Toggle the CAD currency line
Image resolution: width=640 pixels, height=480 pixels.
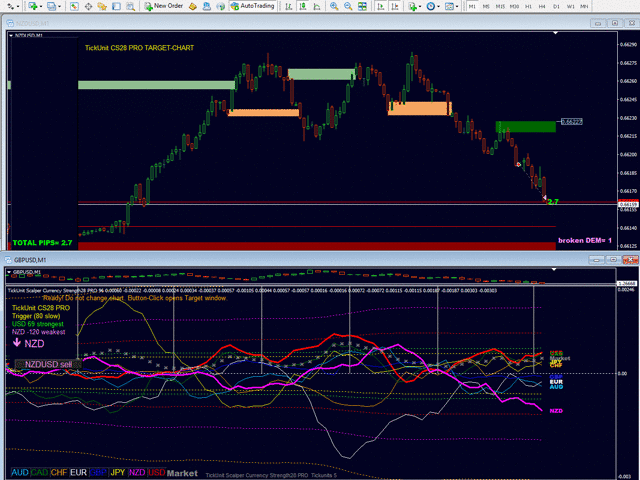[x=39, y=473]
